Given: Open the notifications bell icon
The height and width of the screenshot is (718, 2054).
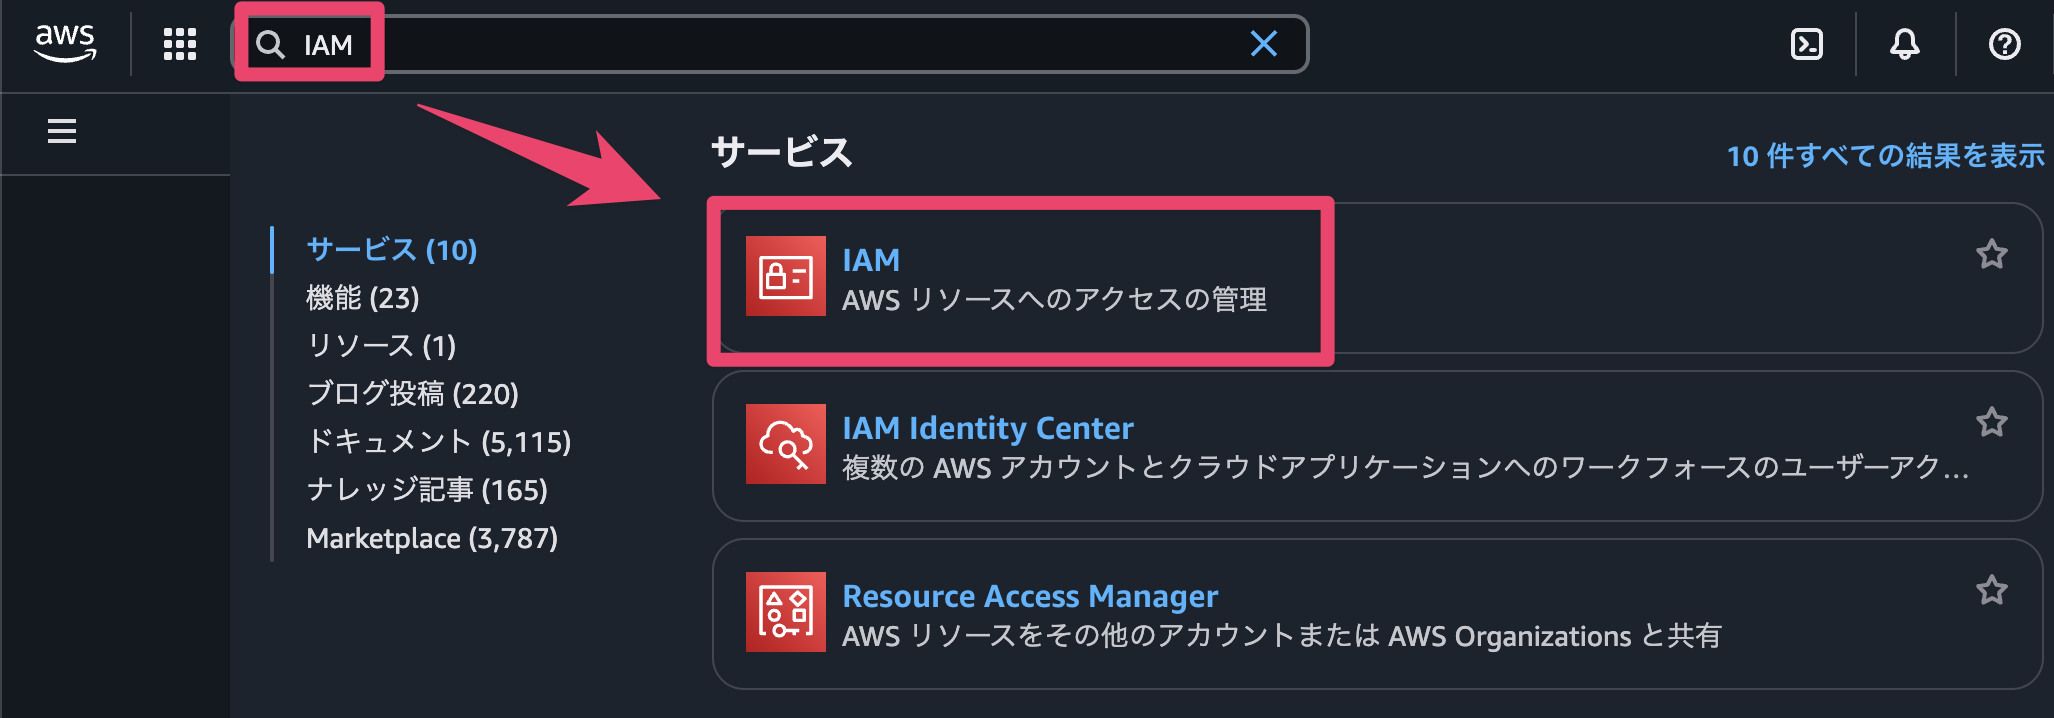Looking at the screenshot, I should 1905,44.
